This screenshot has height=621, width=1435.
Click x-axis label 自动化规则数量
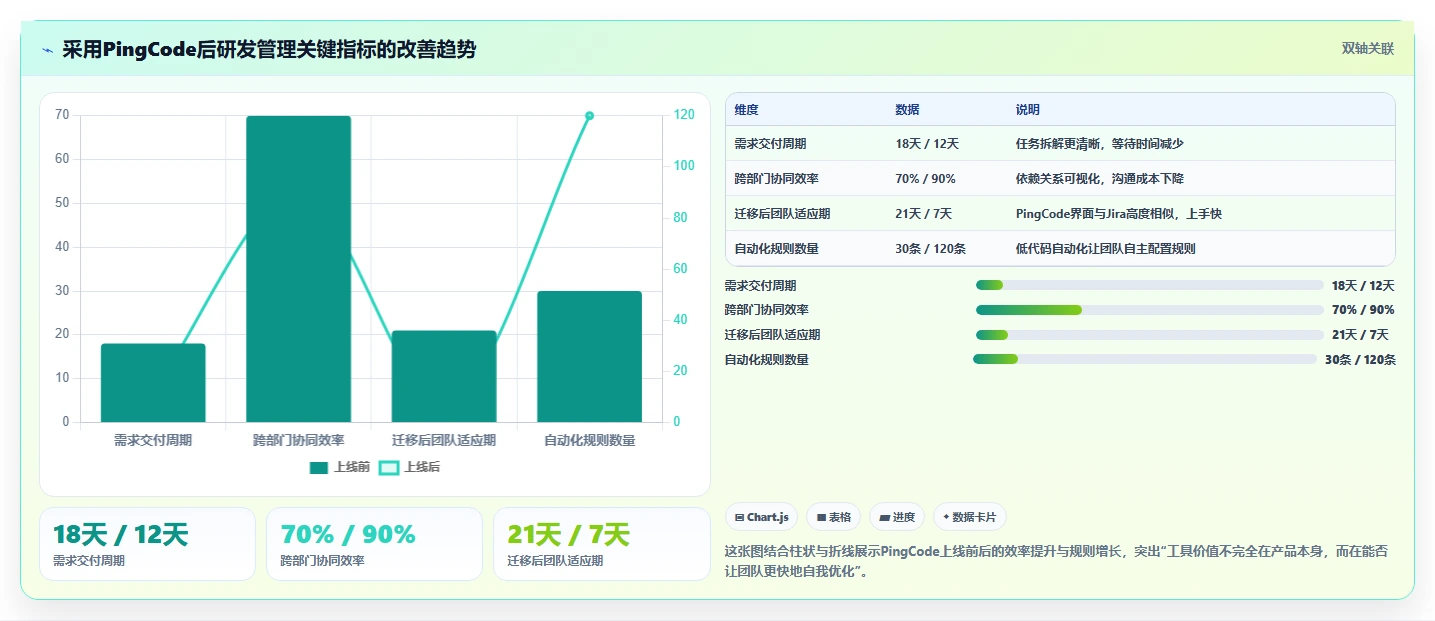pyautogui.click(x=589, y=440)
